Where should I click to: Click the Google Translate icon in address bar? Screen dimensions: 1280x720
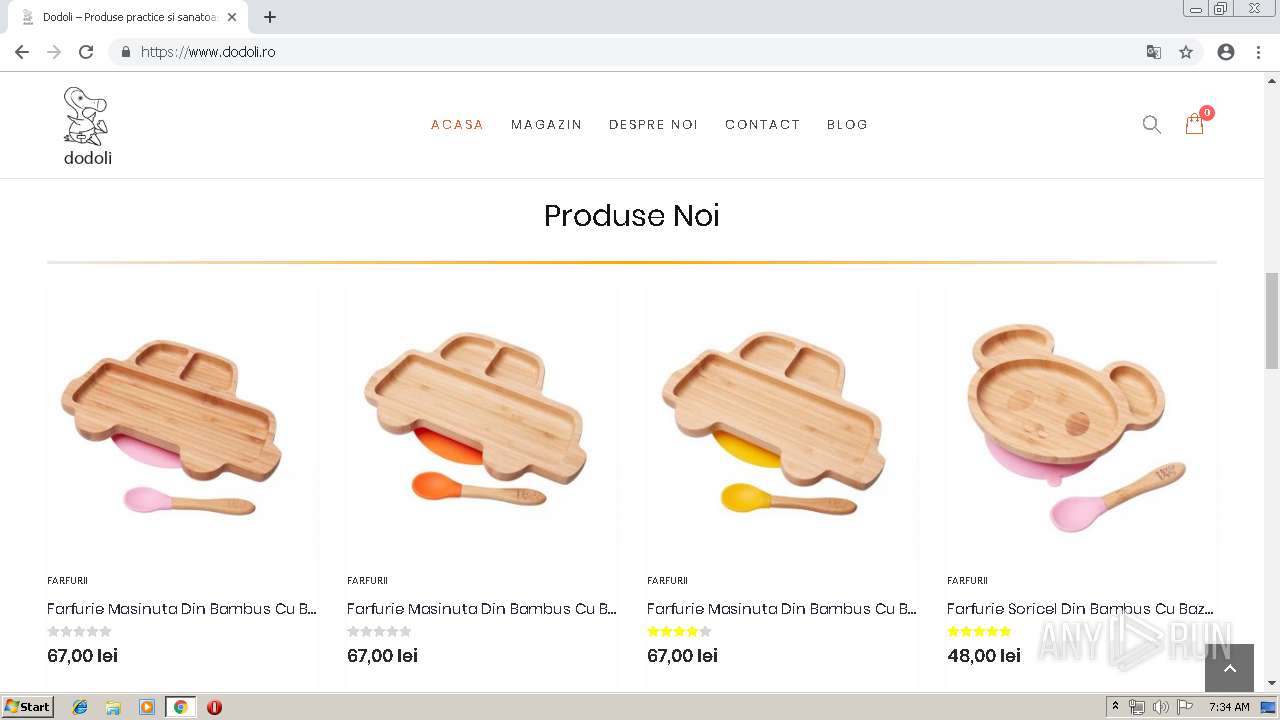point(1154,52)
